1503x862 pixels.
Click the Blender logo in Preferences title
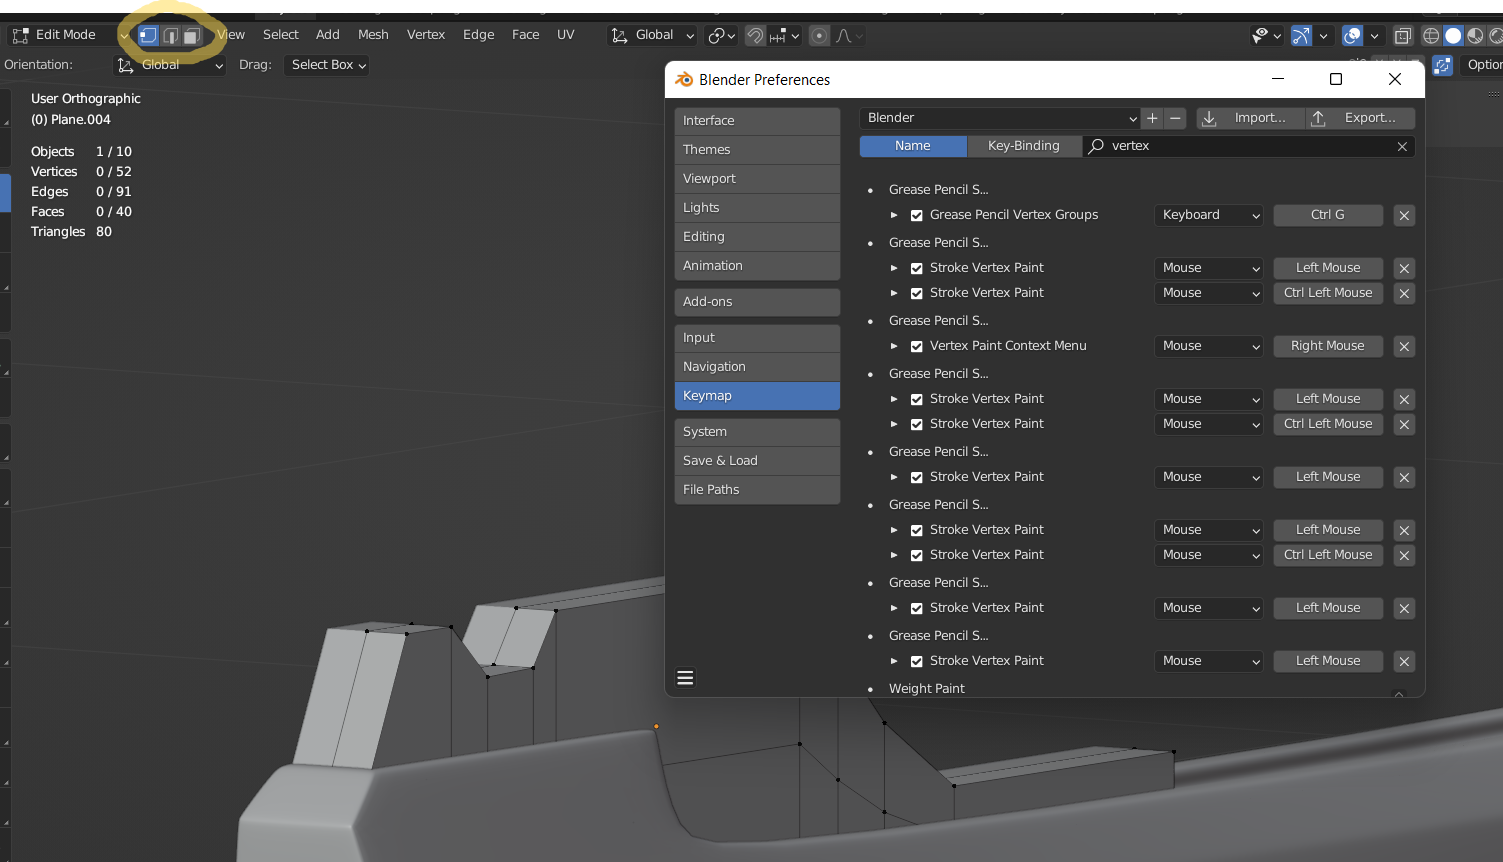pyautogui.click(x=684, y=79)
